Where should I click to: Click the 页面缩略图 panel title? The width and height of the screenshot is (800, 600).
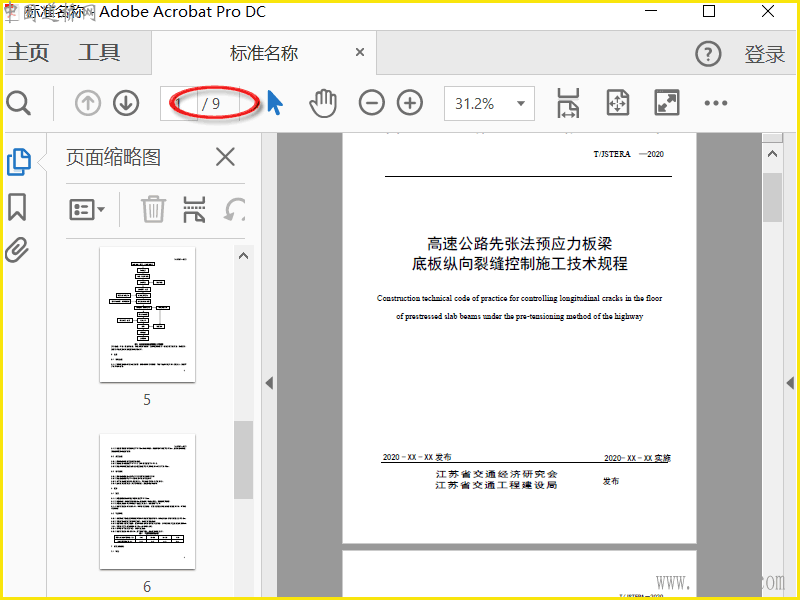113,157
